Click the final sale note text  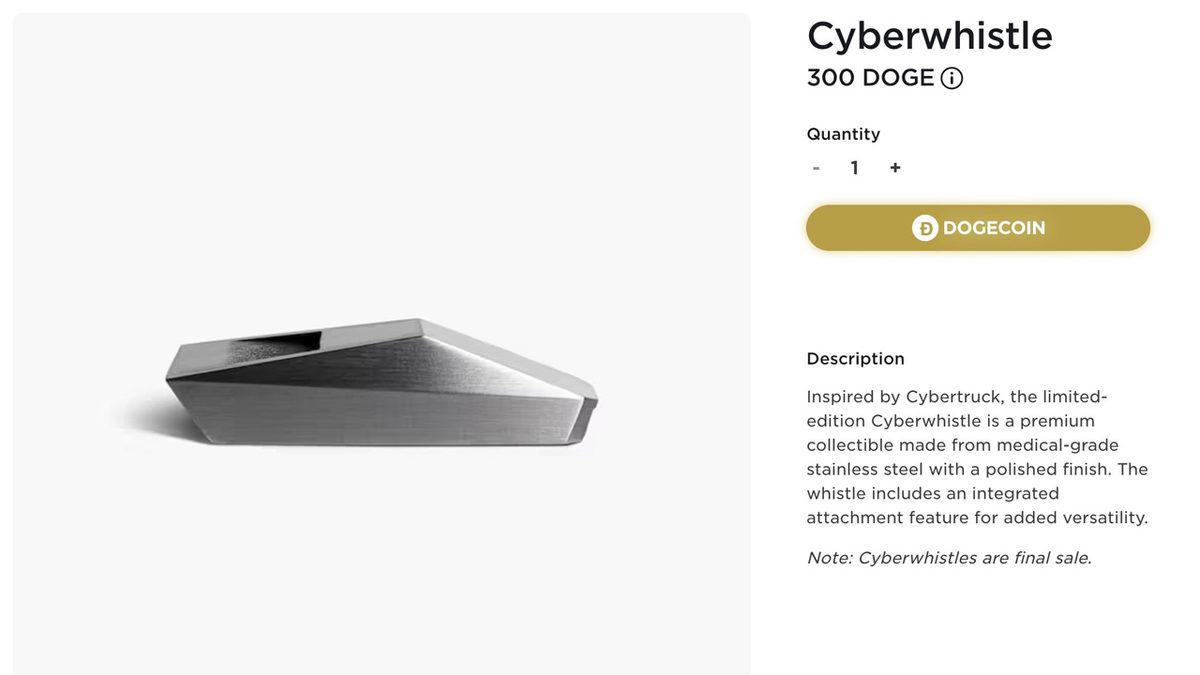click(949, 558)
